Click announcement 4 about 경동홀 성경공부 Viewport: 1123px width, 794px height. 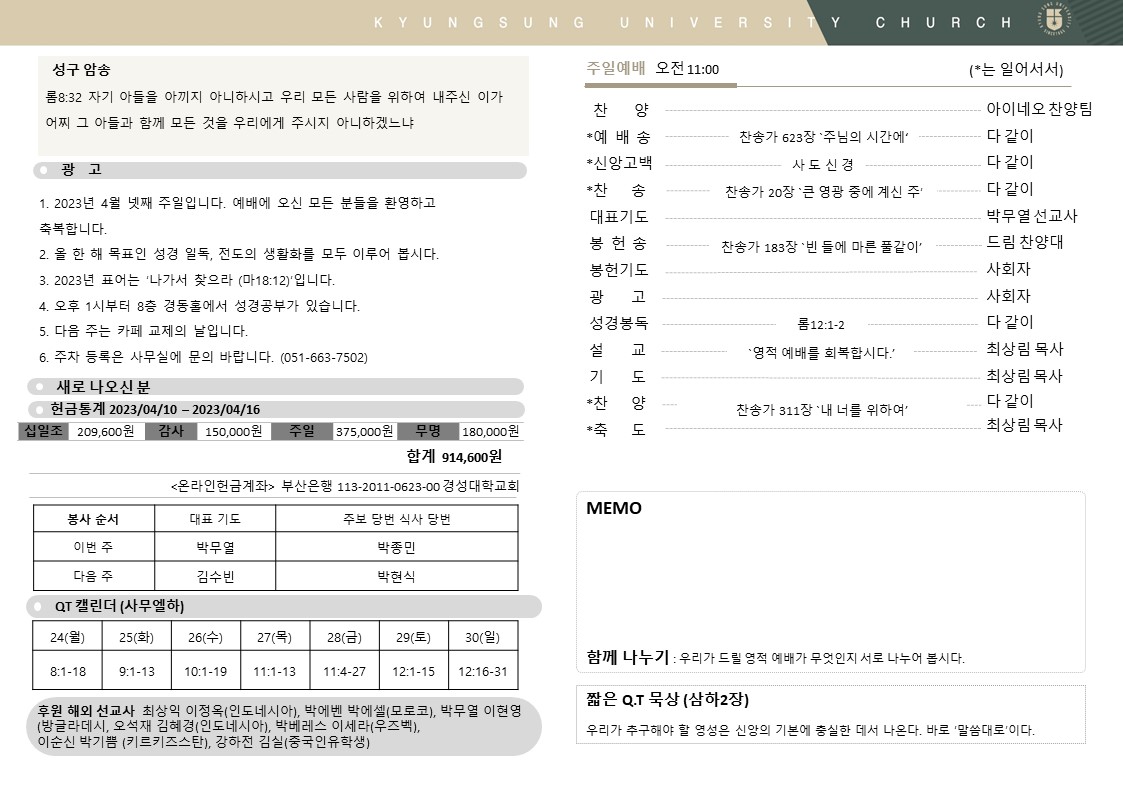pos(200,306)
